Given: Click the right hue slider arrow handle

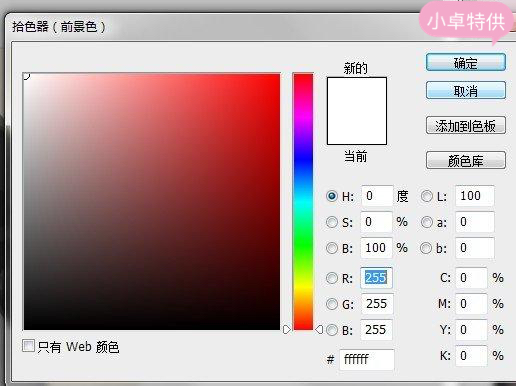Looking at the screenshot, I should click(x=319, y=330).
